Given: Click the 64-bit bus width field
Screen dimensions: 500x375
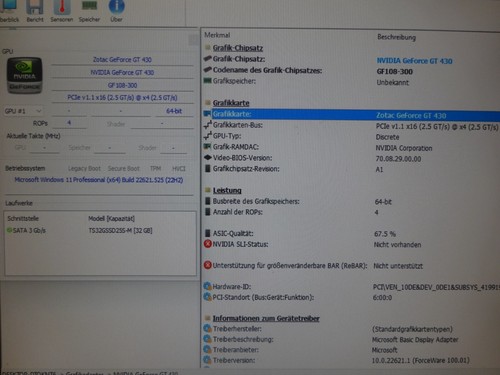Looking at the screenshot, I should (x=174, y=111).
